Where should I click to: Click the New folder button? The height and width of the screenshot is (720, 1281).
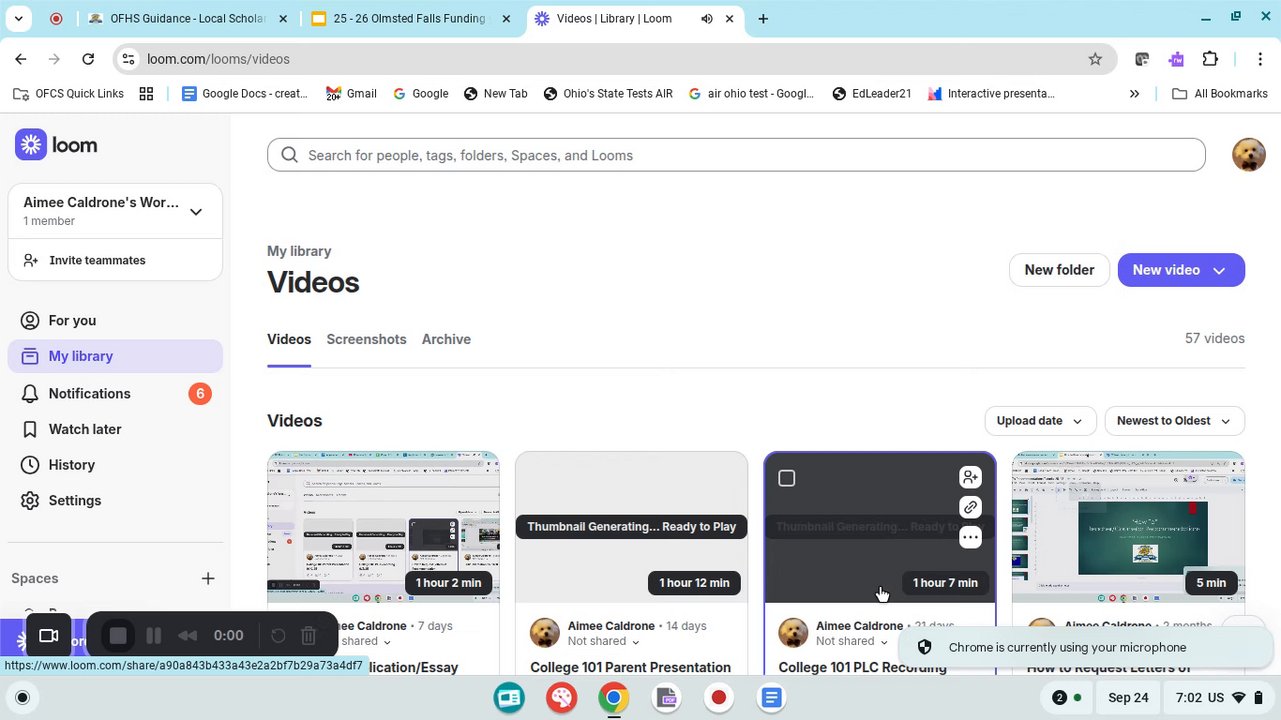coord(1059,270)
